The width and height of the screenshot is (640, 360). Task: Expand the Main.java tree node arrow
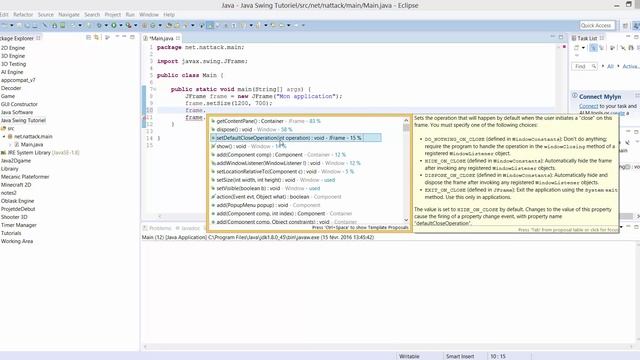click(10, 144)
